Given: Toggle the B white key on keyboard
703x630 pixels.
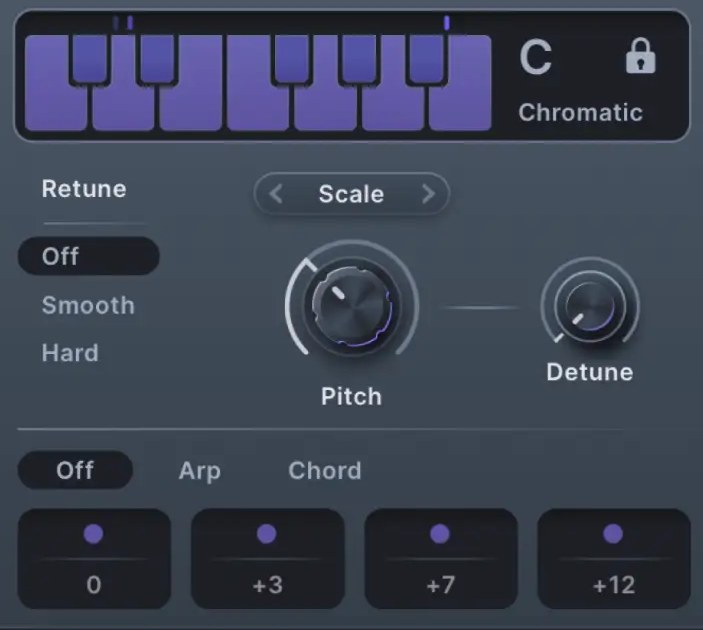Looking at the screenshot, I should pos(460,108).
